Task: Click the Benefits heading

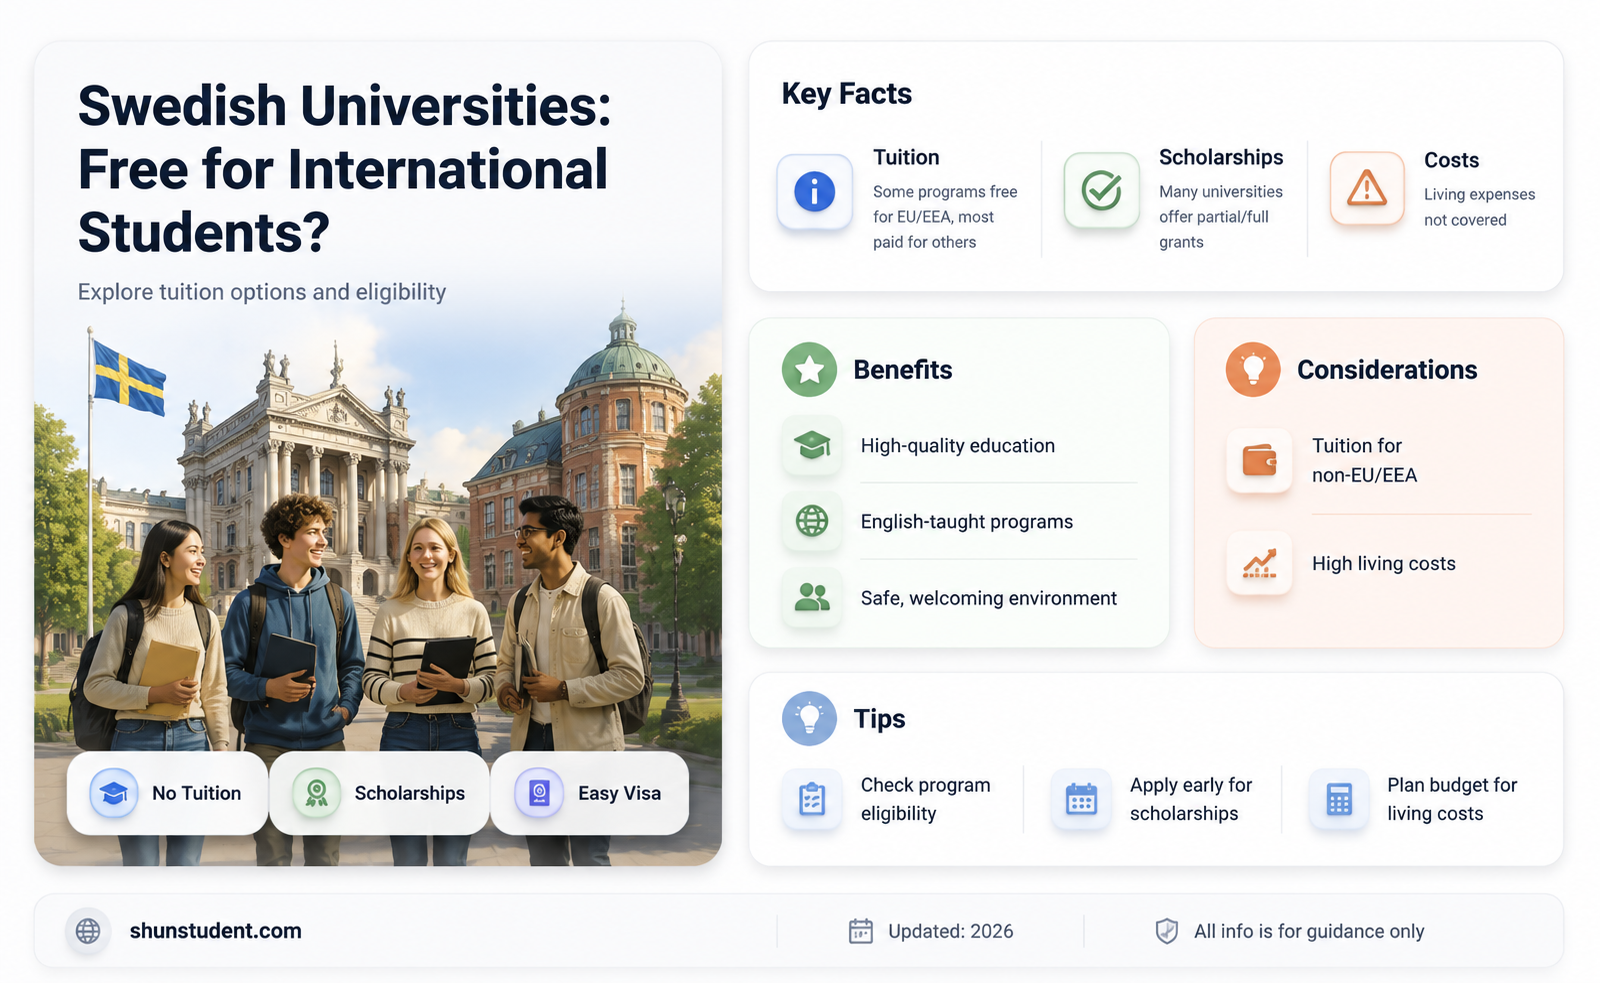Action: tap(902, 370)
